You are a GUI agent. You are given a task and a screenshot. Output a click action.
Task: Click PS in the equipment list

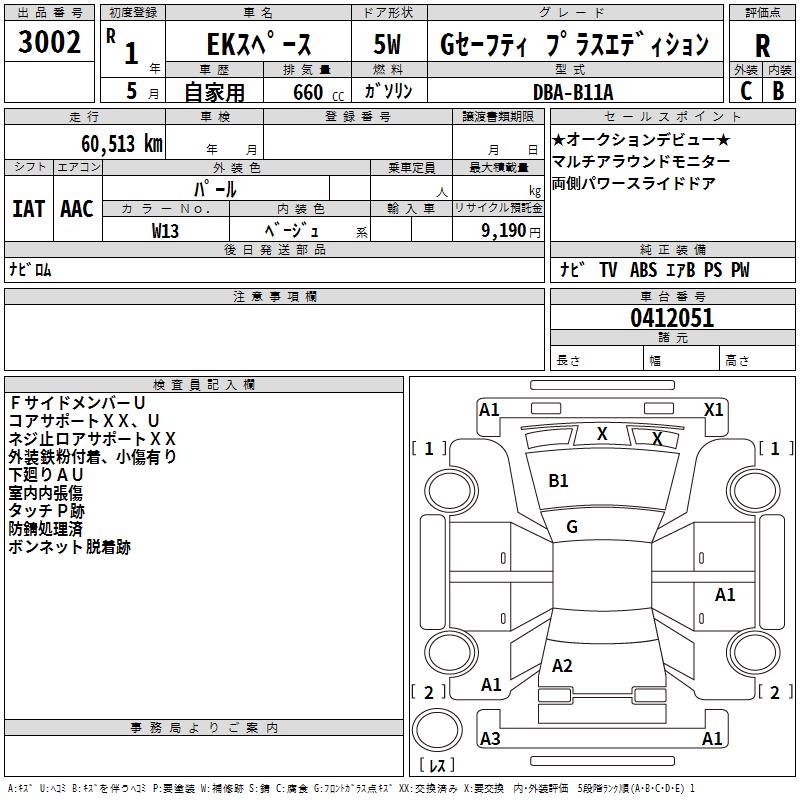click(x=713, y=269)
